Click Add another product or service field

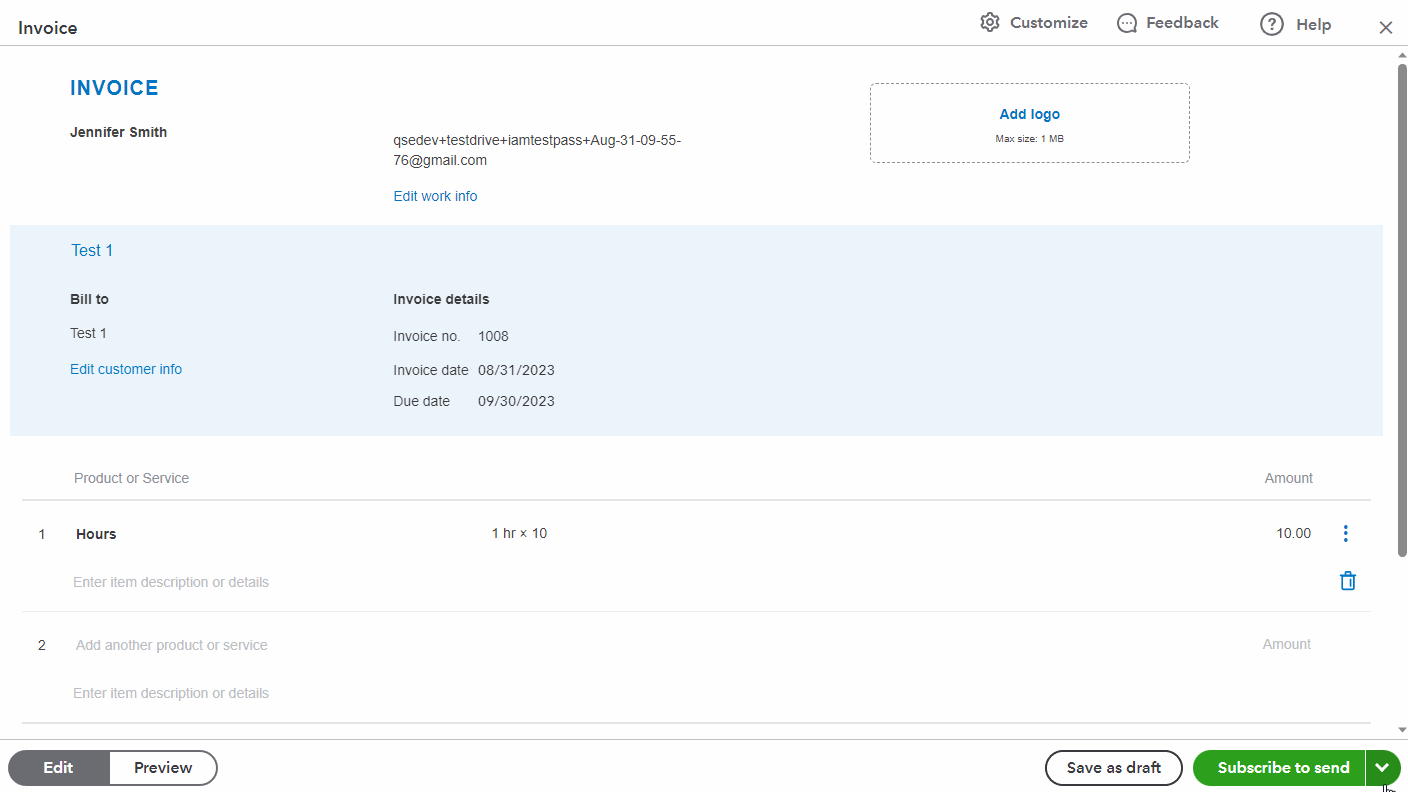172,646
